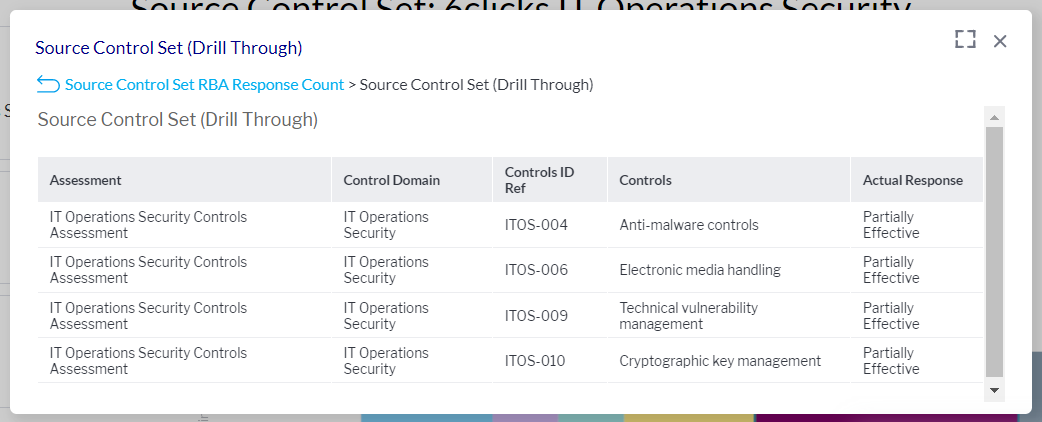Sort by the Assessment column header
1042x422 pixels.
coord(86,181)
